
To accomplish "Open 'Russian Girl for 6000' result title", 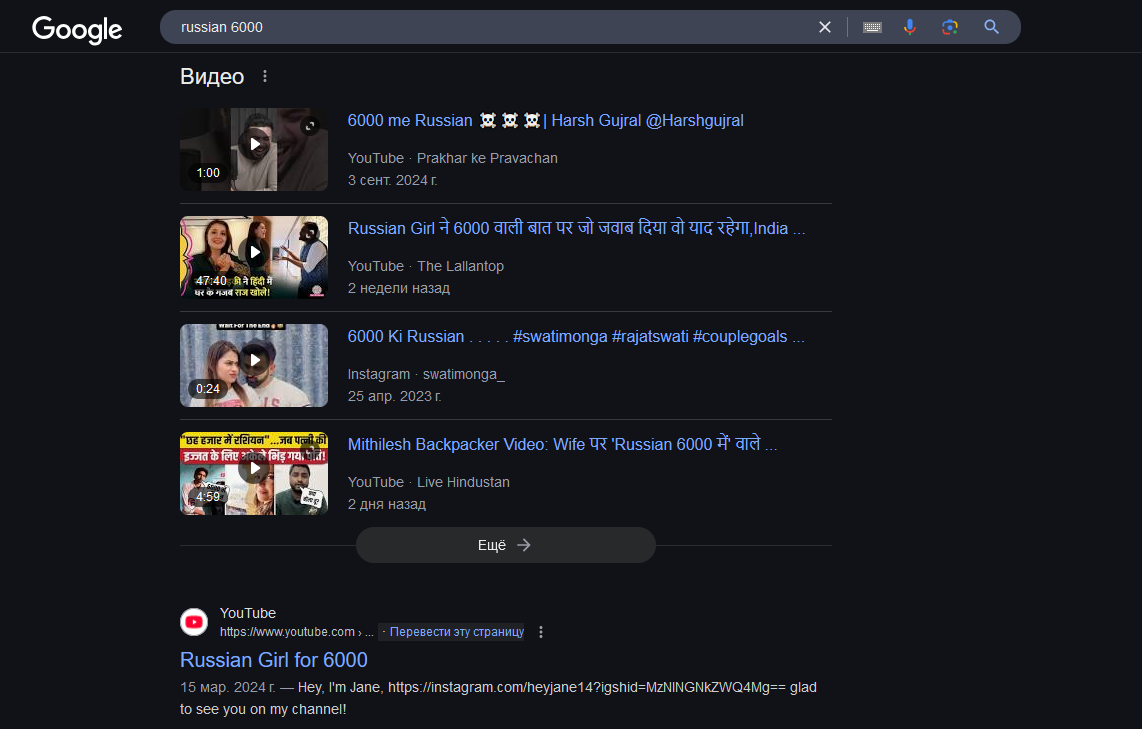I will [274, 660].
